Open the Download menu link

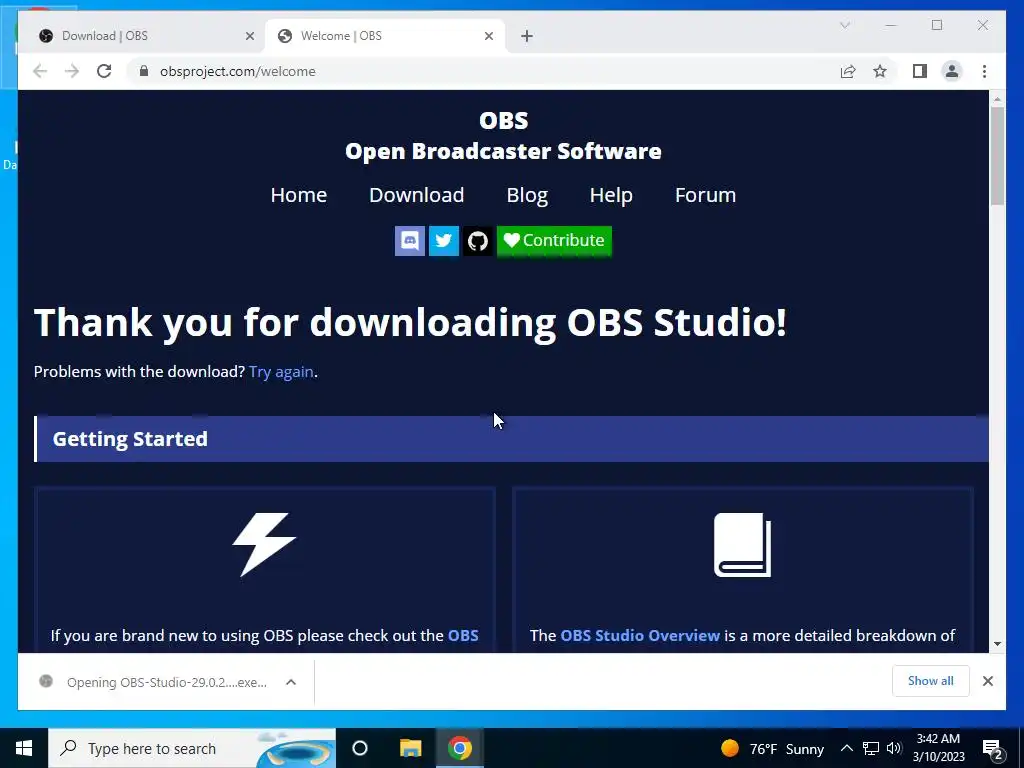(417, 195)
